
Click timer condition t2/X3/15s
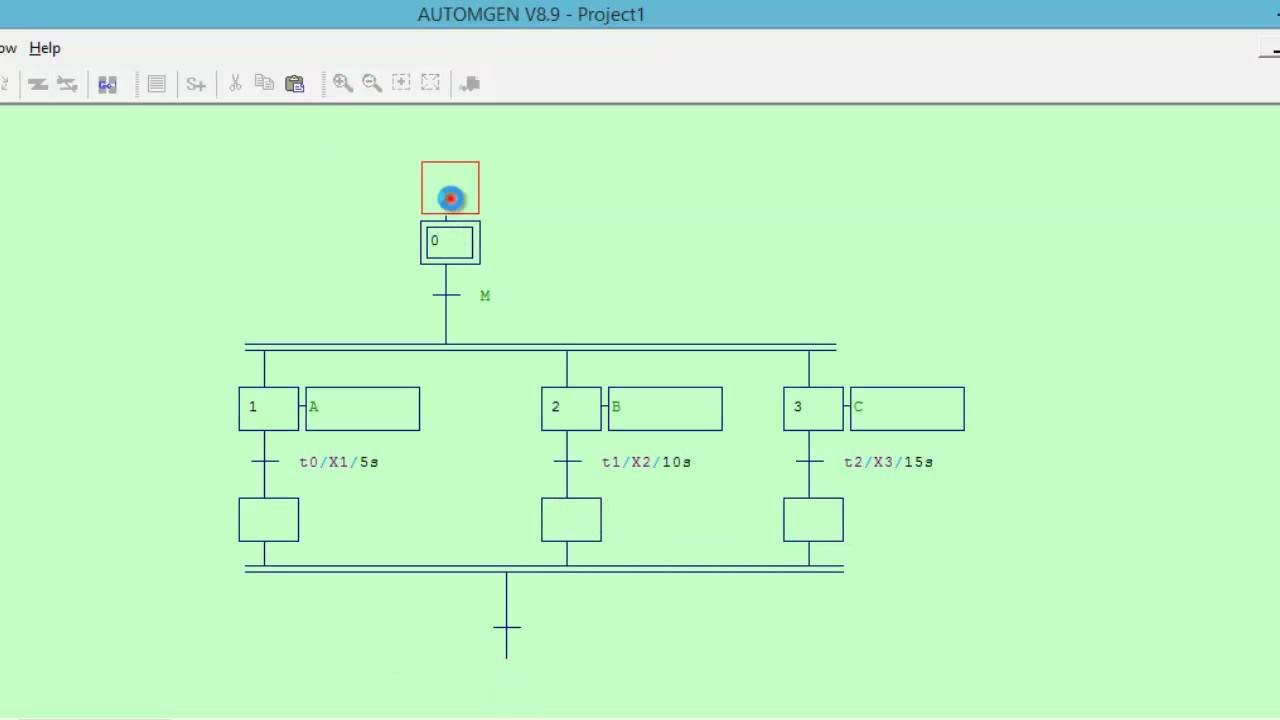point(888,462)
